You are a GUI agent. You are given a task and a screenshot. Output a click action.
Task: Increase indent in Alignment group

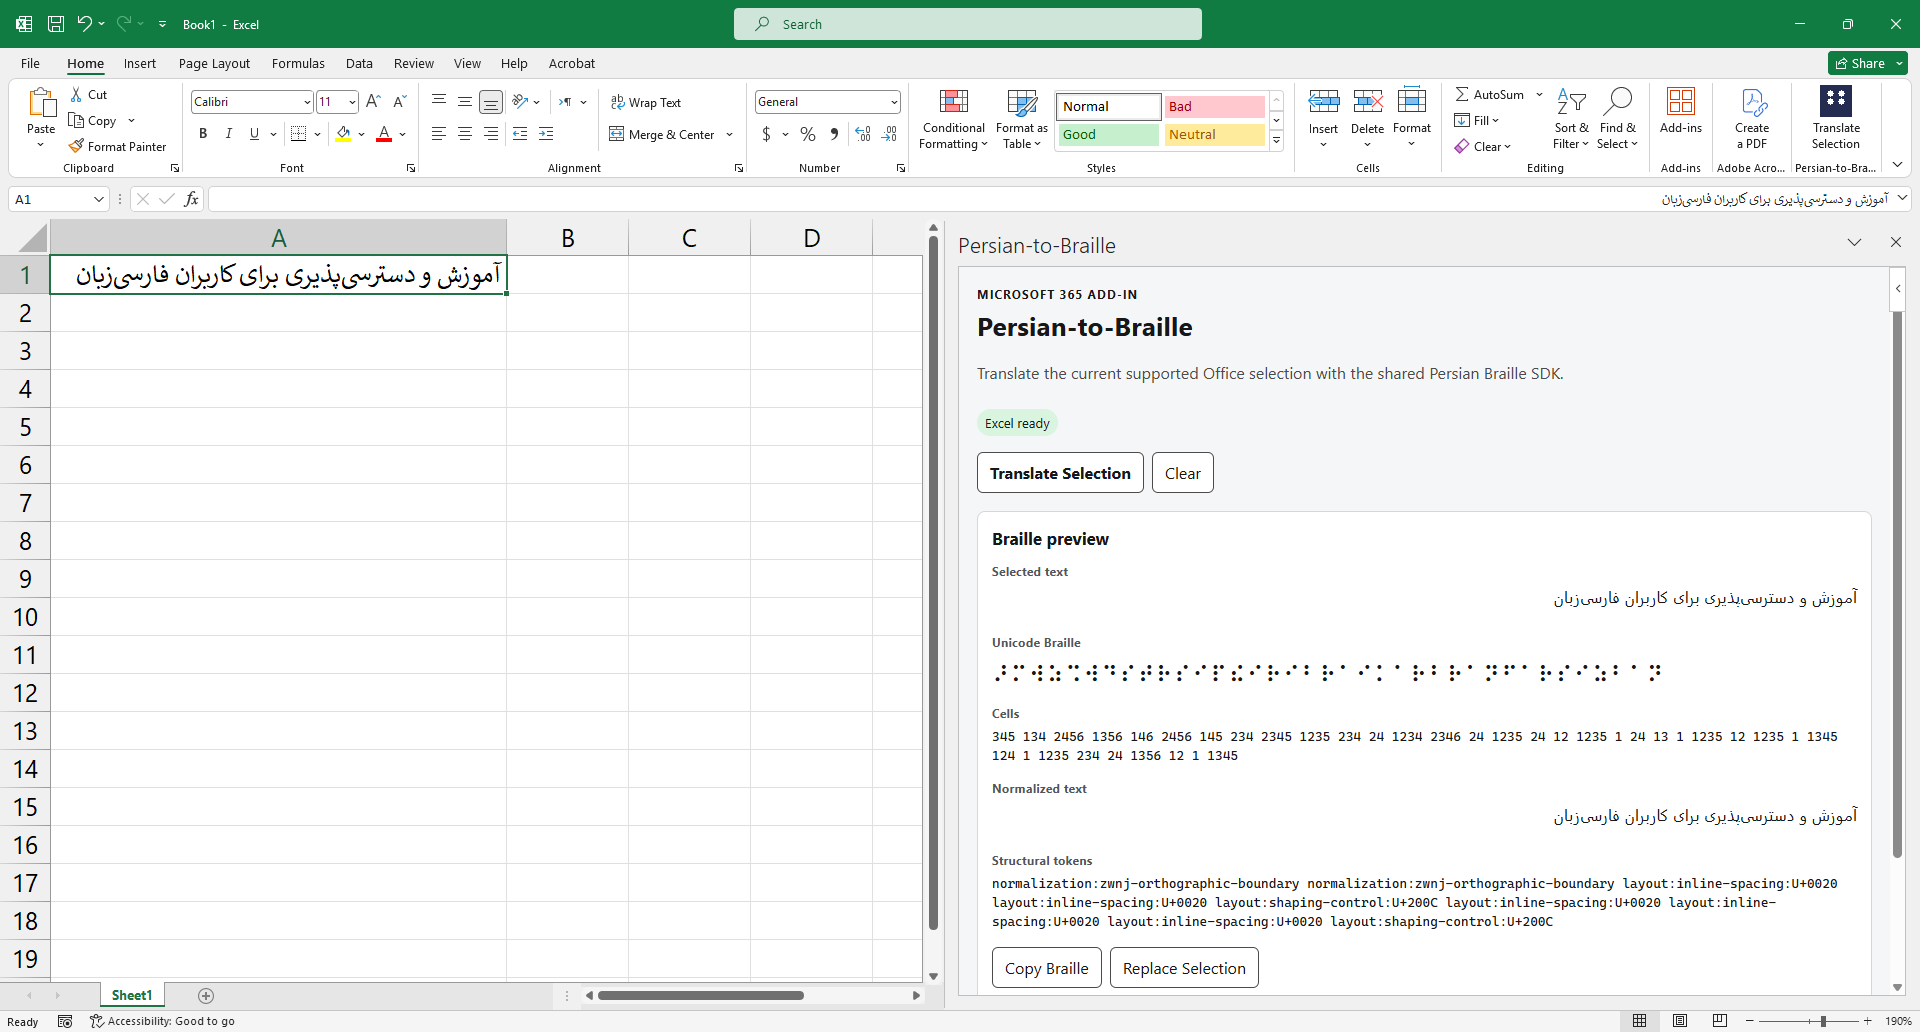click(546, 133)
